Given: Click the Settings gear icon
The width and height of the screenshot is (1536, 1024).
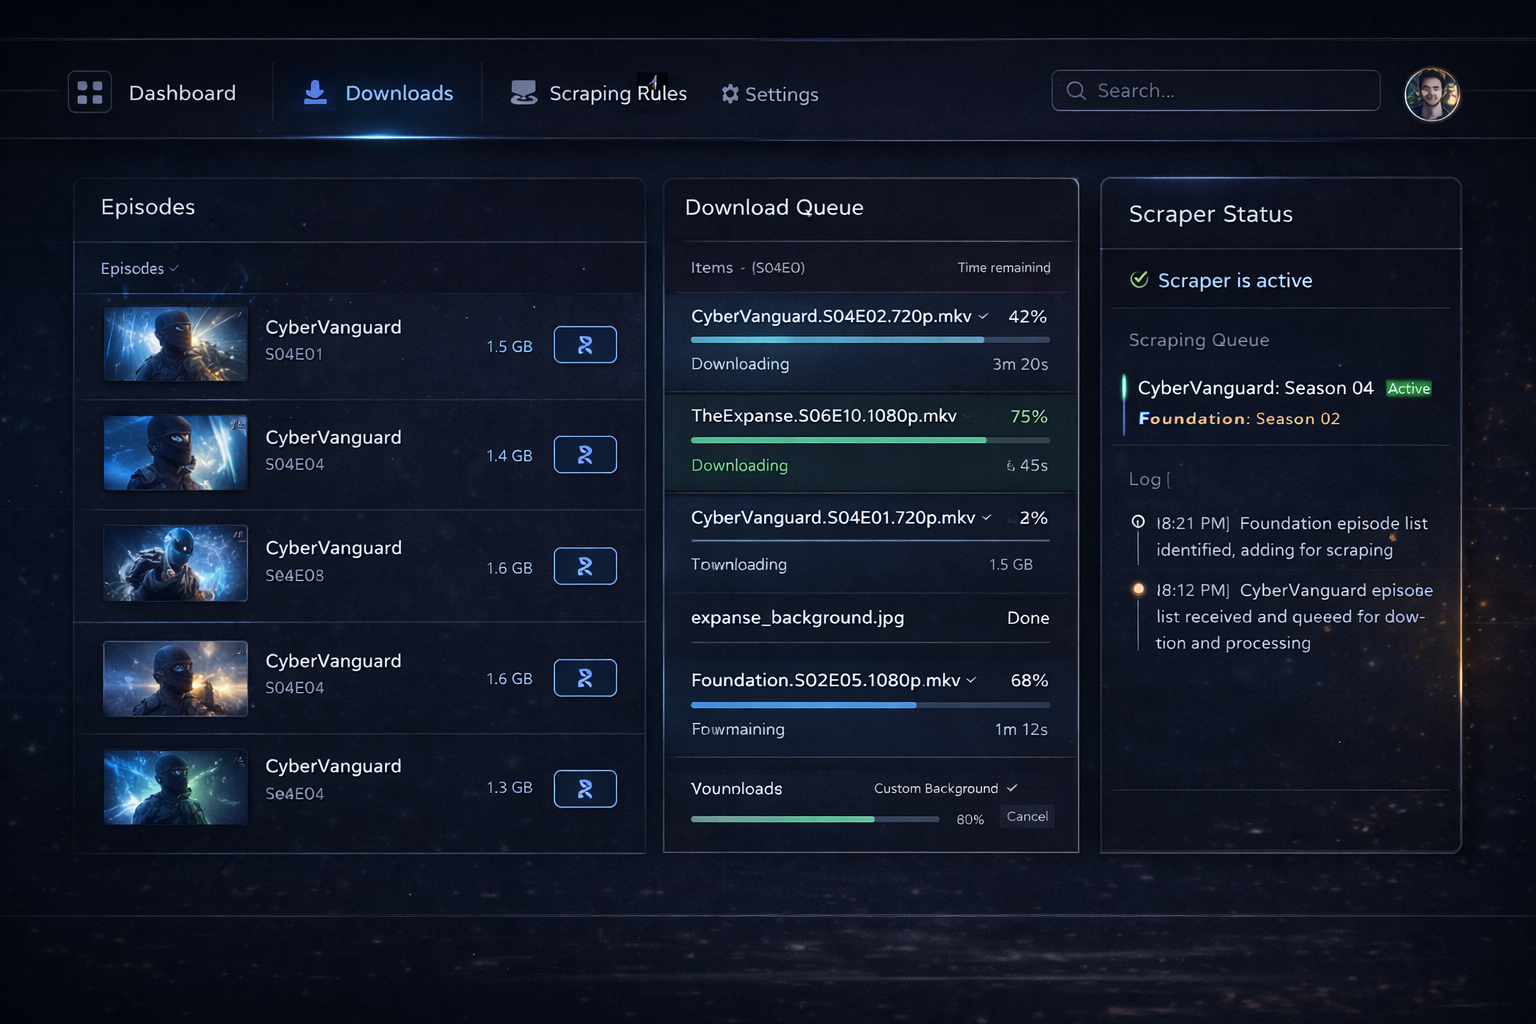Looking at the screenshot, I should click(x=730, y=94).
